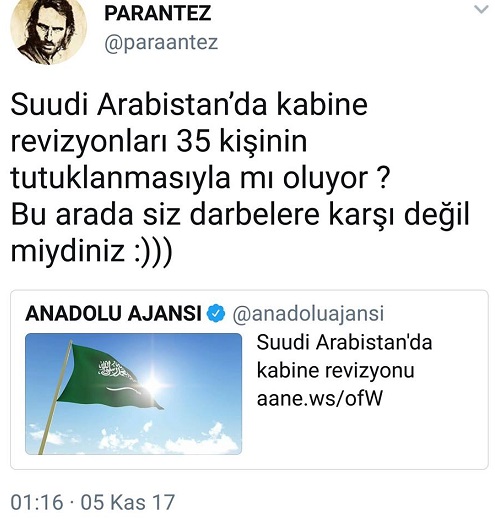Click the ":)))" emoticon in the tweet
Viewport: 495px width, 526px height.
pyautogui.click(x=153, y=252)
